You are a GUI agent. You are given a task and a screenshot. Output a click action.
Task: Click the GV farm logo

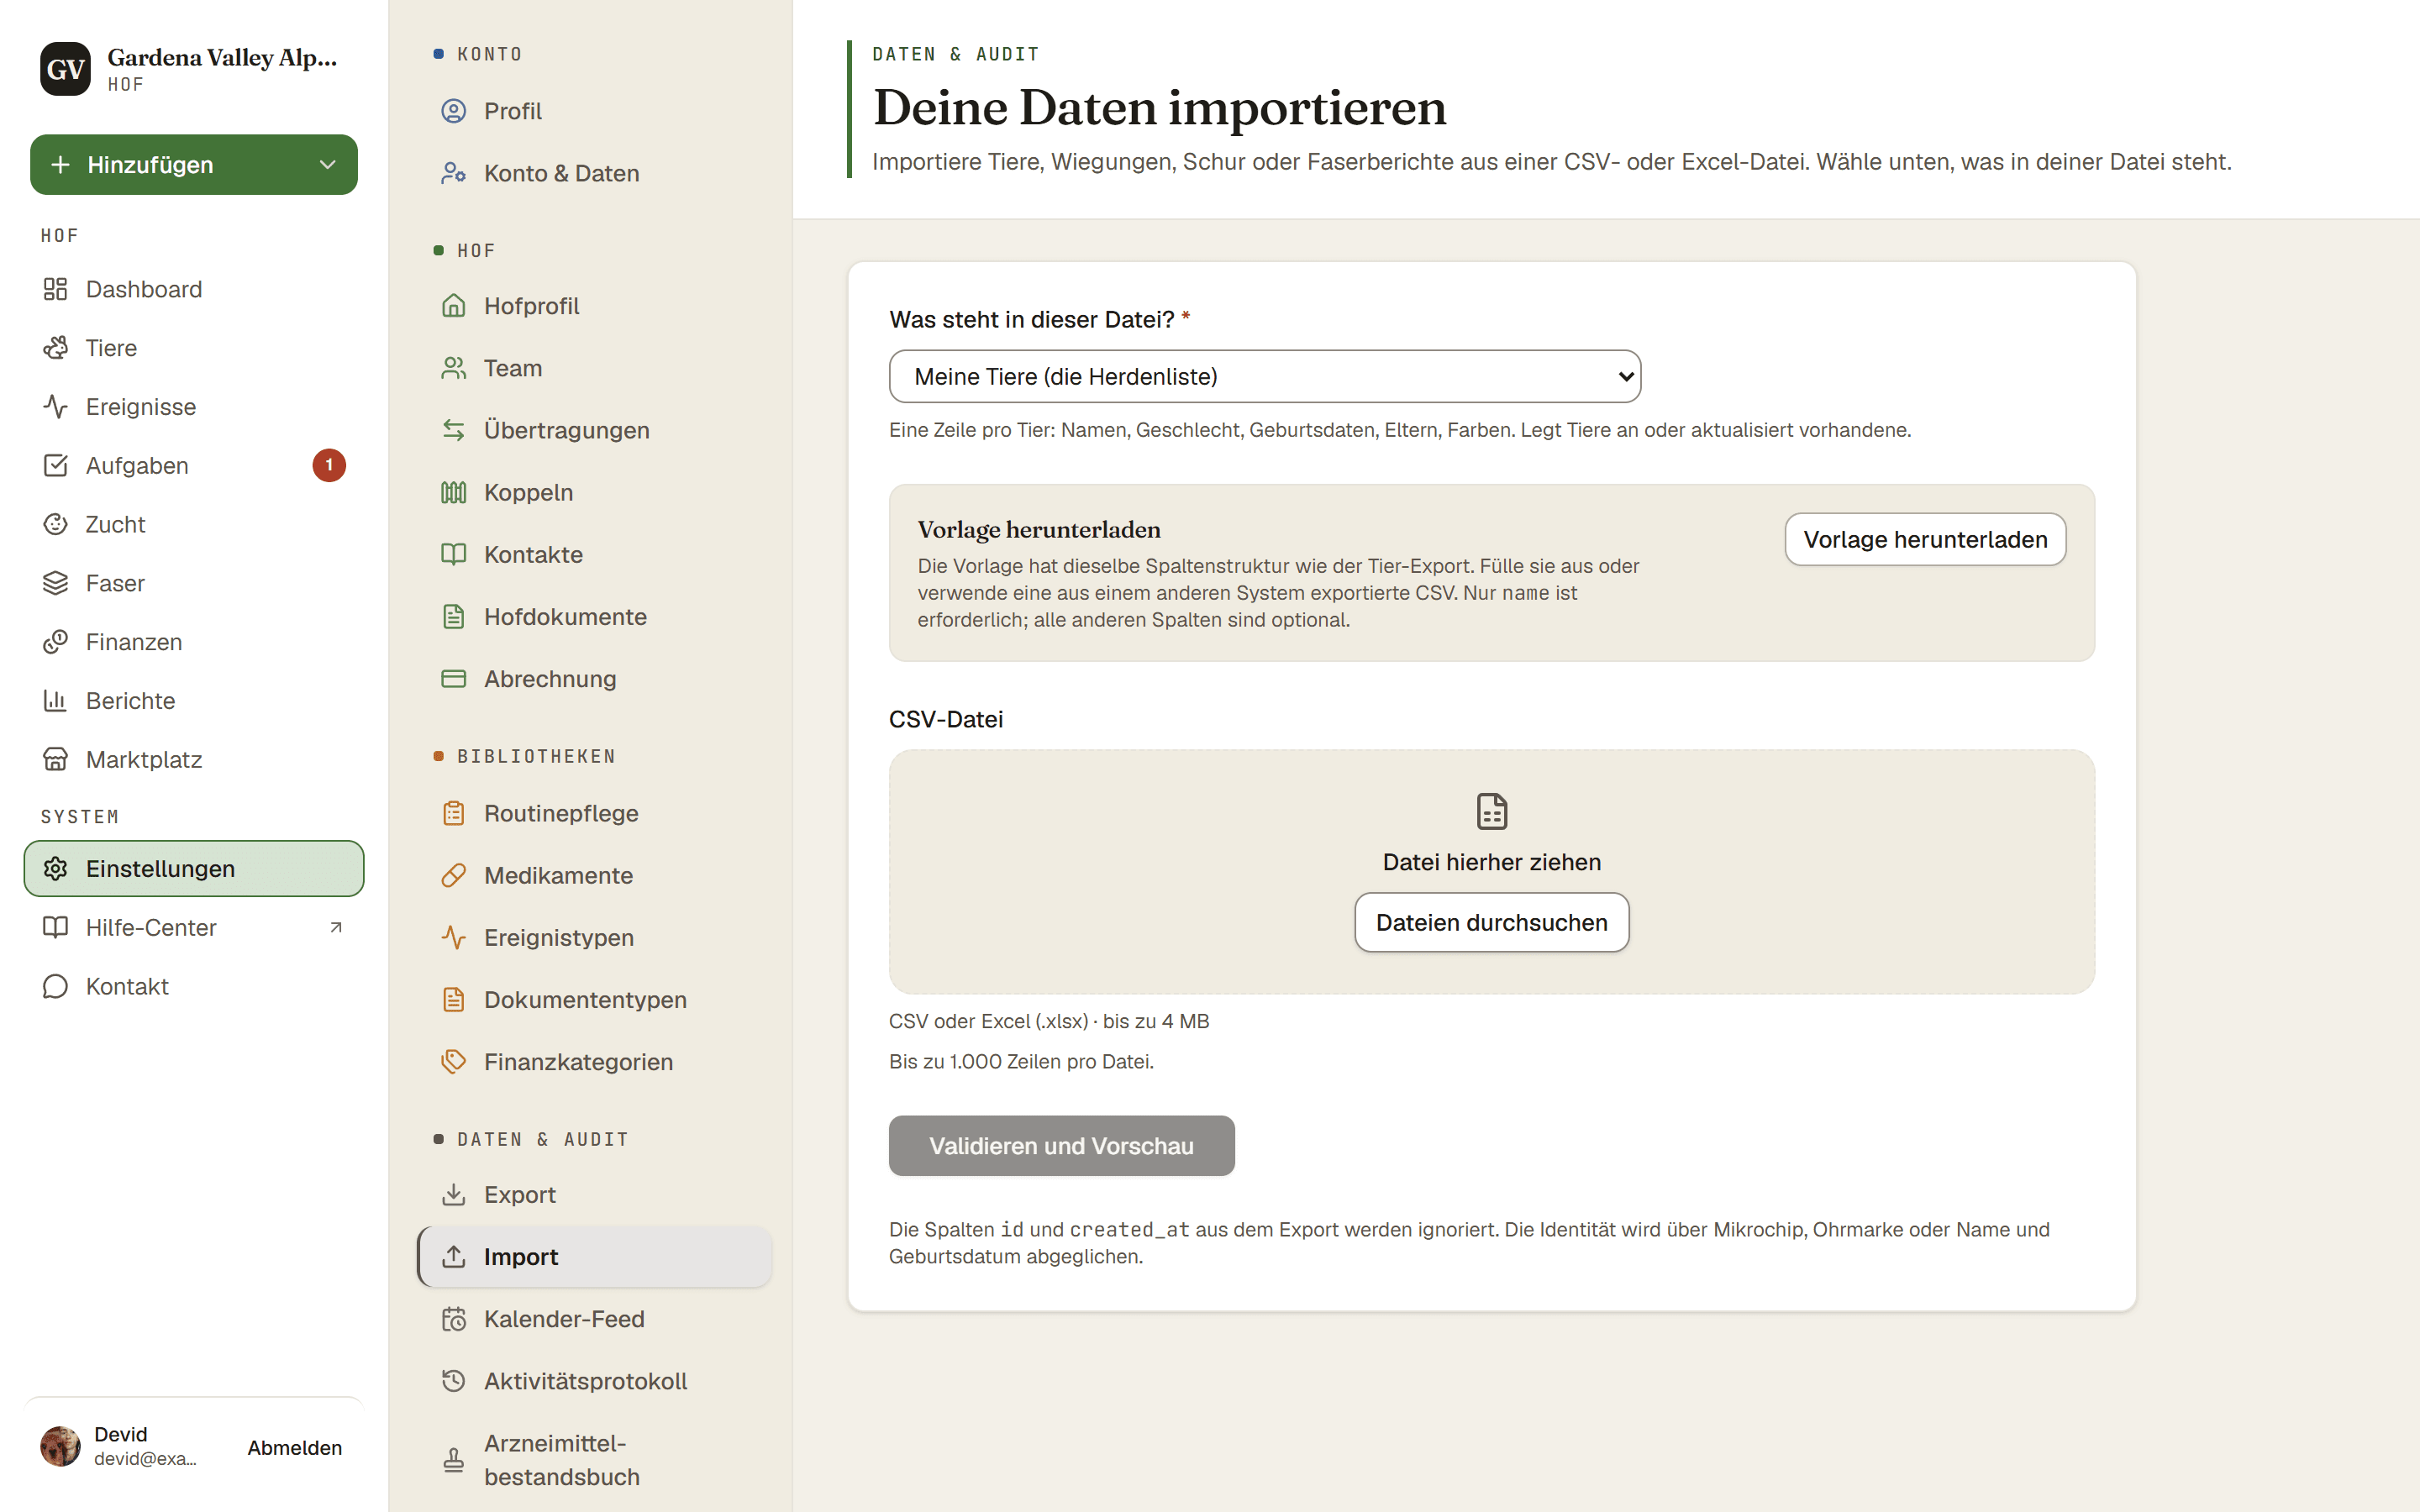65,69
